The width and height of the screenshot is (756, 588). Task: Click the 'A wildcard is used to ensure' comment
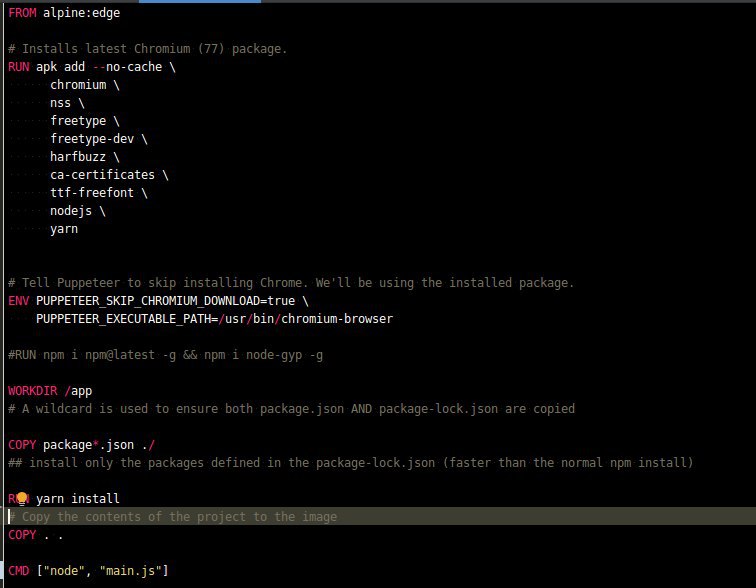[x=291, y=409]
